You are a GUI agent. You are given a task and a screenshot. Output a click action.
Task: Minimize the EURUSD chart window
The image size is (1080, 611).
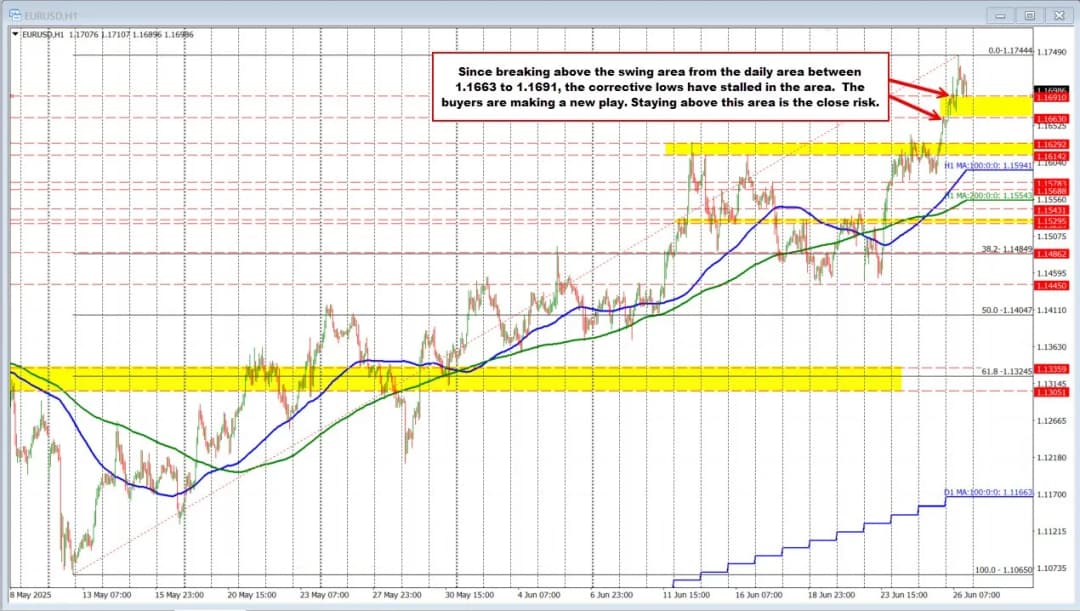[1000, 15]
